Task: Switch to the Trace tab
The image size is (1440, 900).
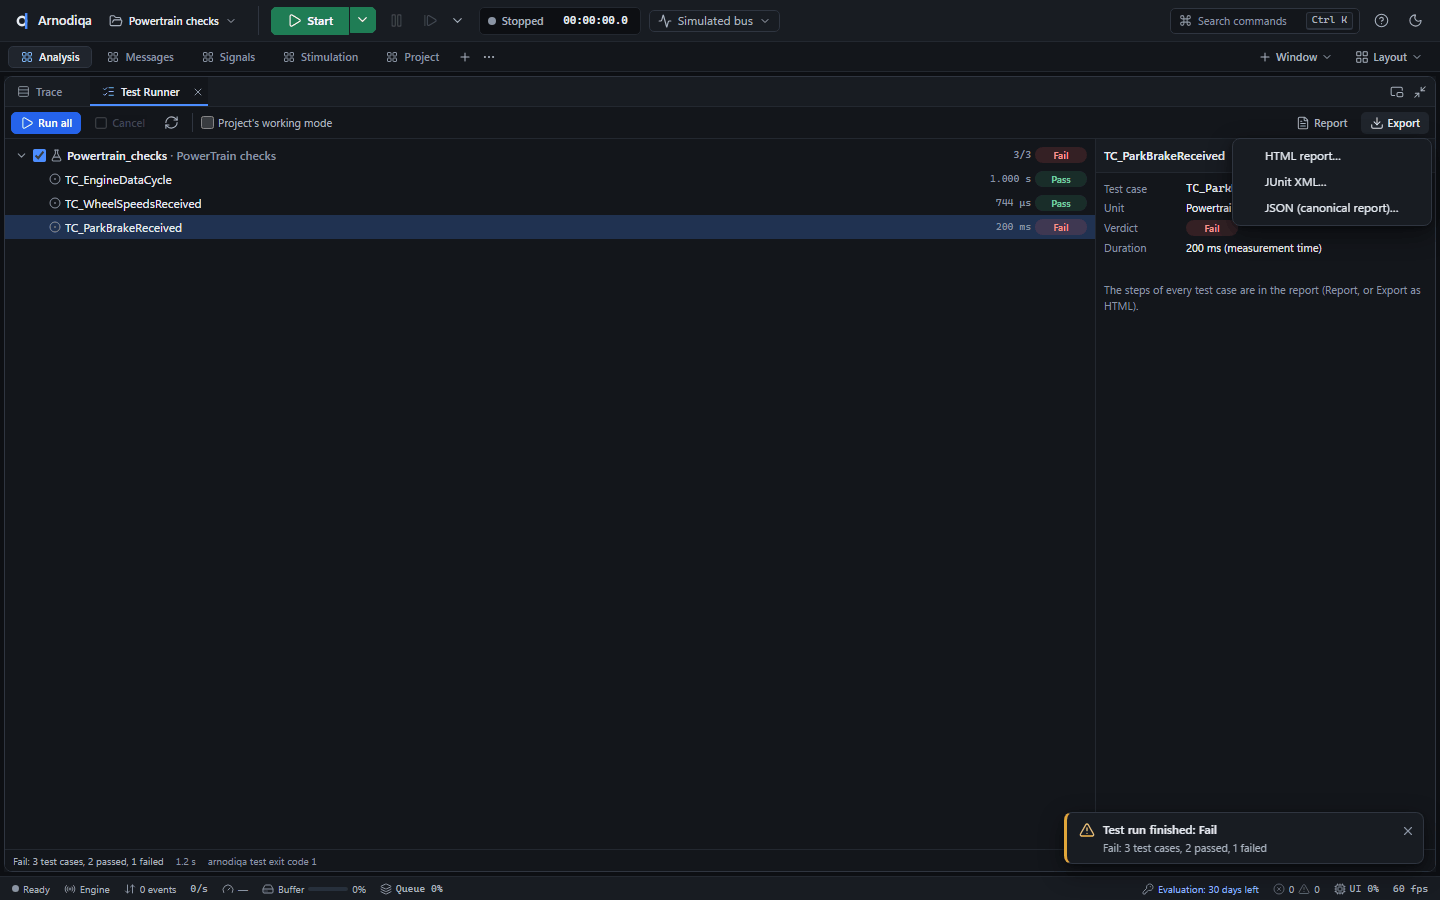Action: click(x=40, y=92)
